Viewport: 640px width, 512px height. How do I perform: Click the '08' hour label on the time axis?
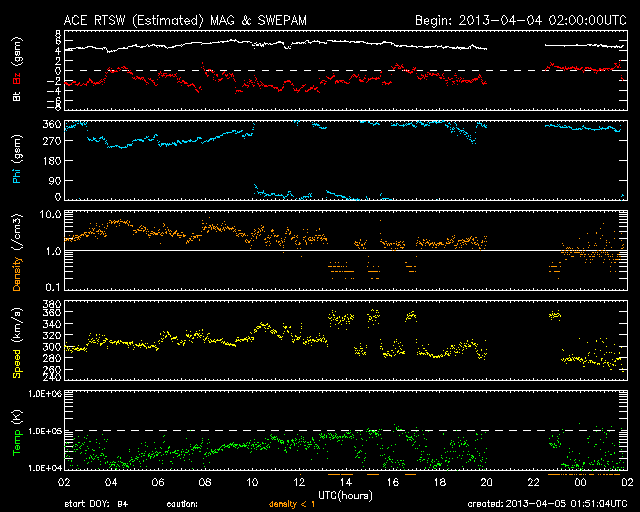[x=205, y=483]
